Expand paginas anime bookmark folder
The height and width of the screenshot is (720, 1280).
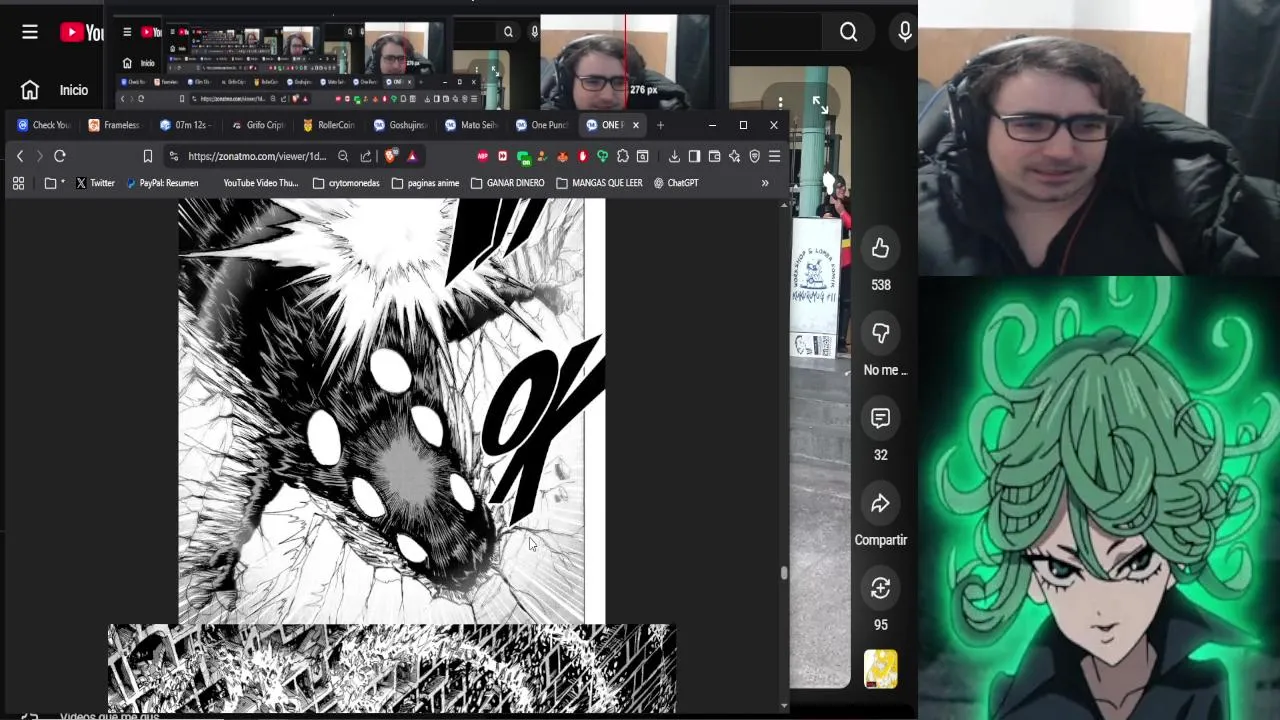[x=425, y=183]
